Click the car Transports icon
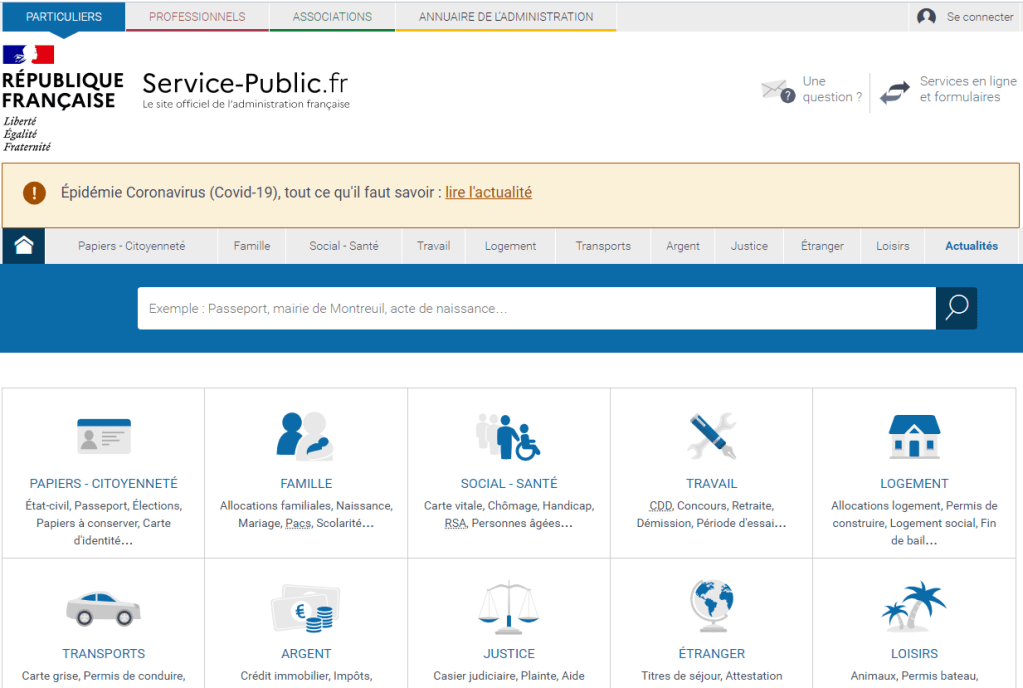The width and height of the screenshot is (1023, 688). [x=103, y=606]
